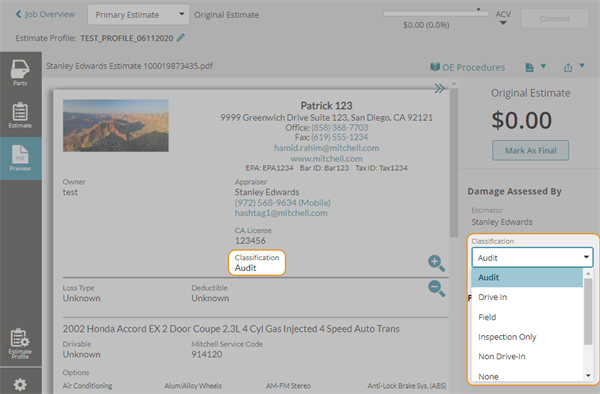The height and width of the screenshot is (394, 600).
Task: Click Estimator name Stanley Edwards
Action: tap(502, 222)
